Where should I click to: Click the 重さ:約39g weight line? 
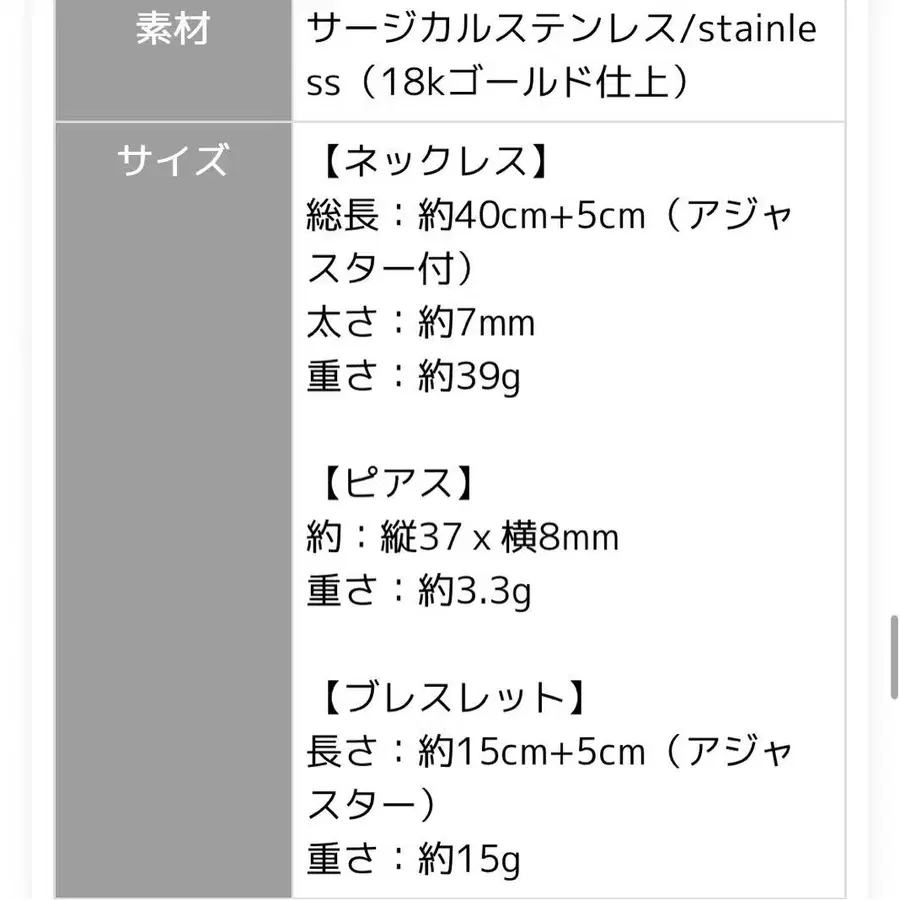415,376
